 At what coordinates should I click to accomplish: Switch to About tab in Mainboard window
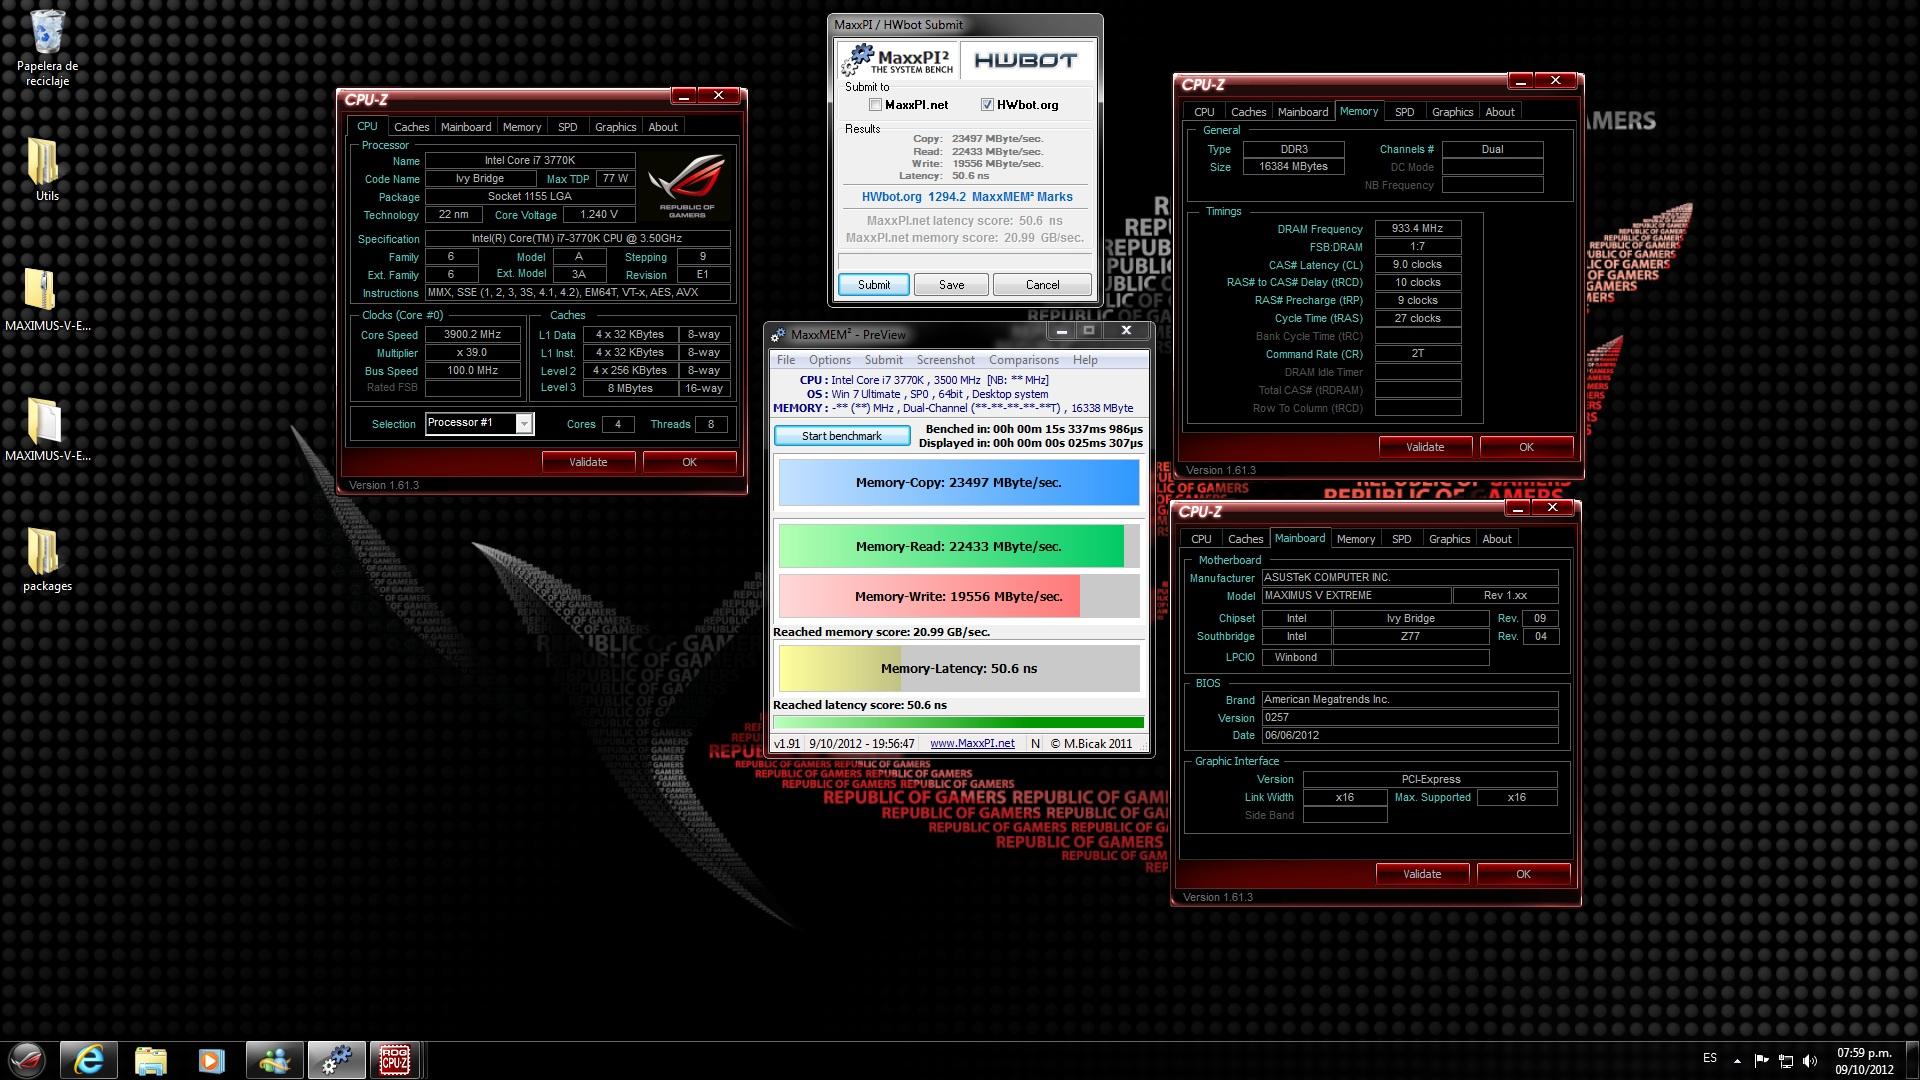point(1497,539)
